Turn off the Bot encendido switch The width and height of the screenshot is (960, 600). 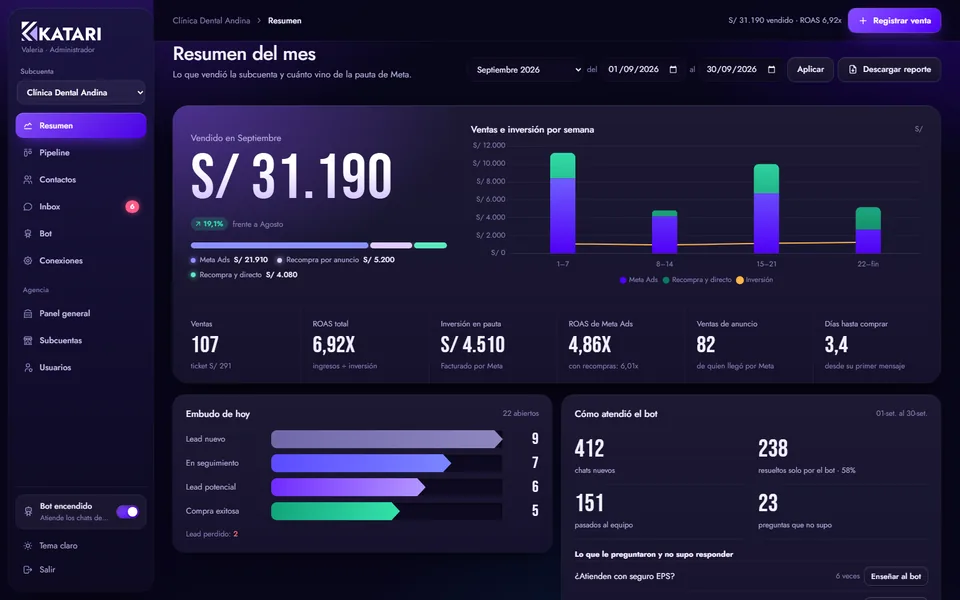pyautogui.click(x=127, y=511)
